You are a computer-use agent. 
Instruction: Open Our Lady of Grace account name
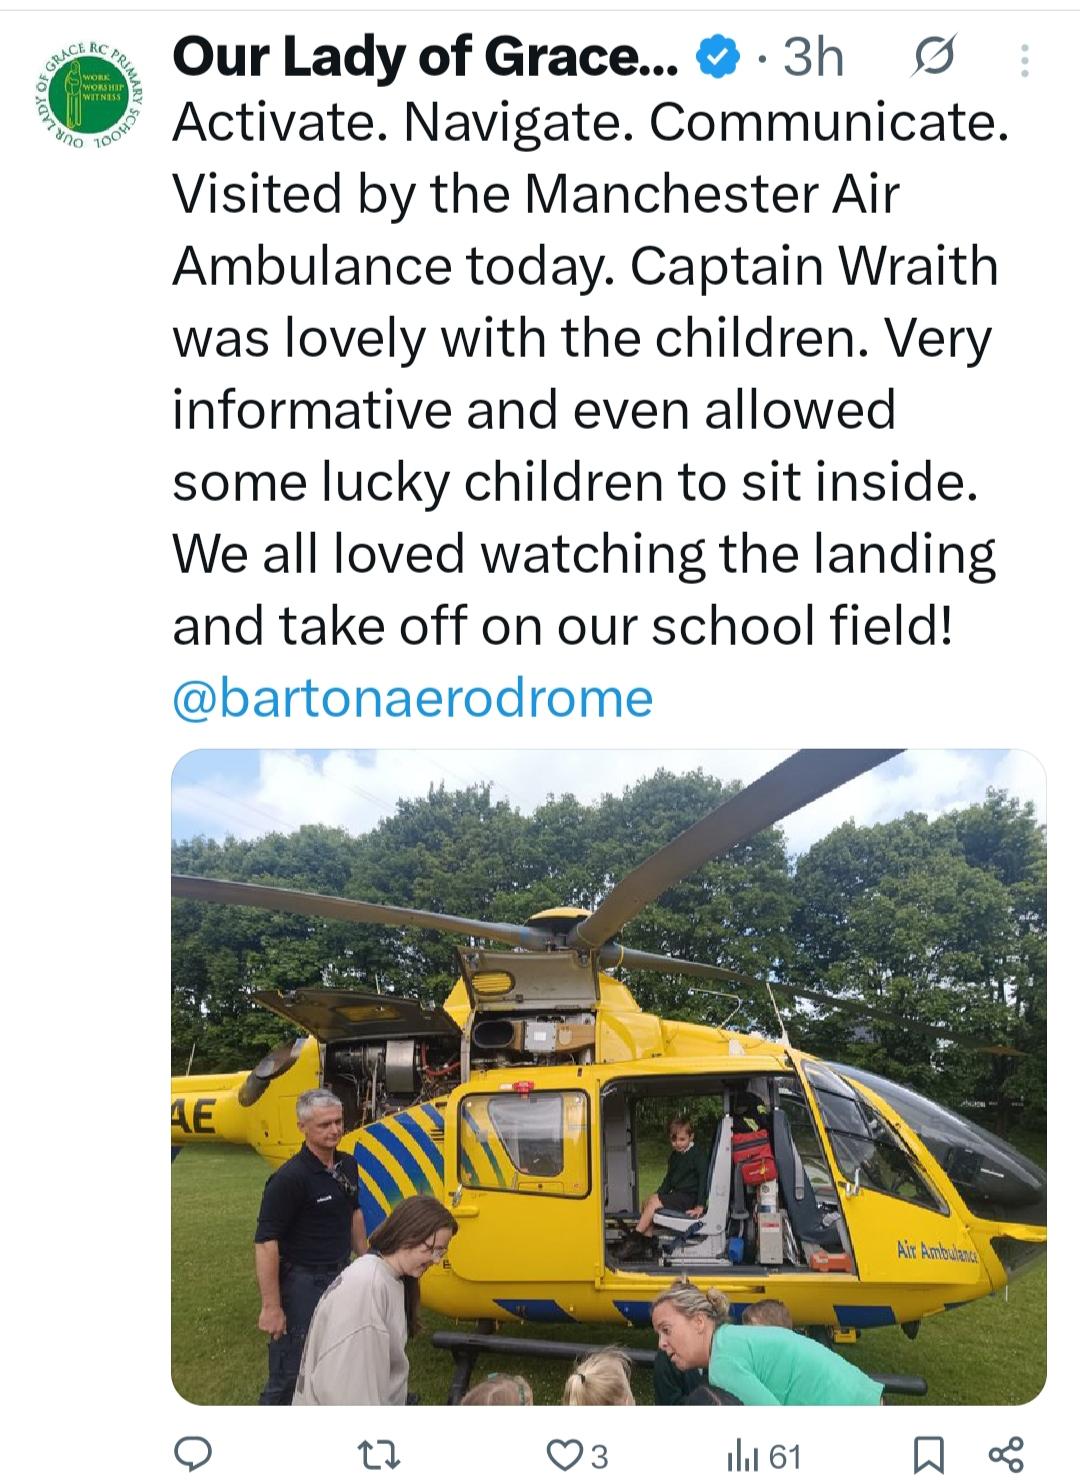click(x=425, y=59)
